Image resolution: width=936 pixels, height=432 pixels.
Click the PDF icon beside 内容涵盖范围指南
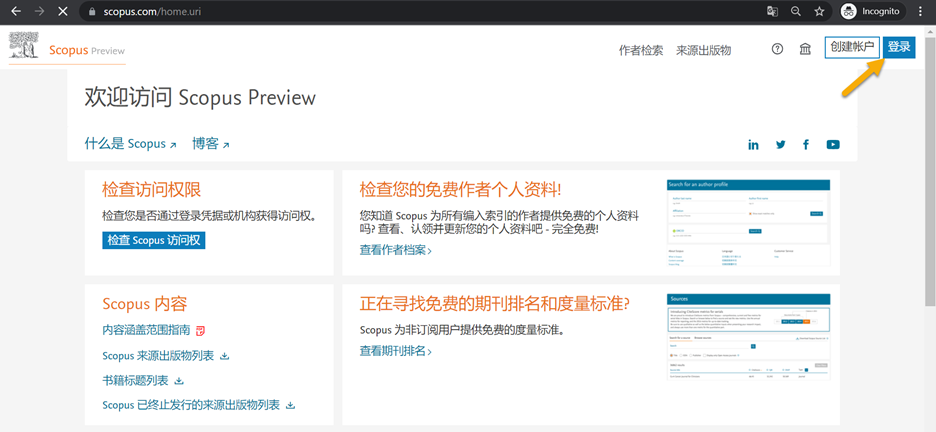point(202,330)
